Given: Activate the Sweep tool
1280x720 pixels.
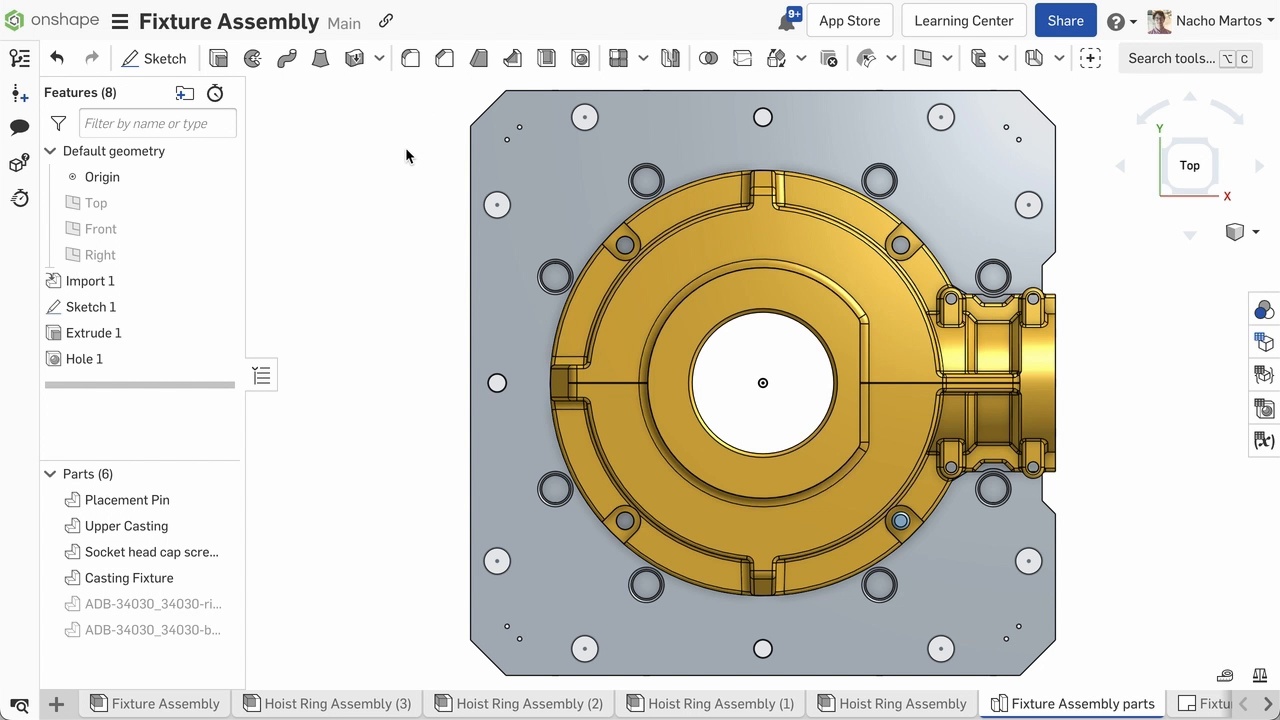Looking at the screenshot, I should click(x=287, y=59).
